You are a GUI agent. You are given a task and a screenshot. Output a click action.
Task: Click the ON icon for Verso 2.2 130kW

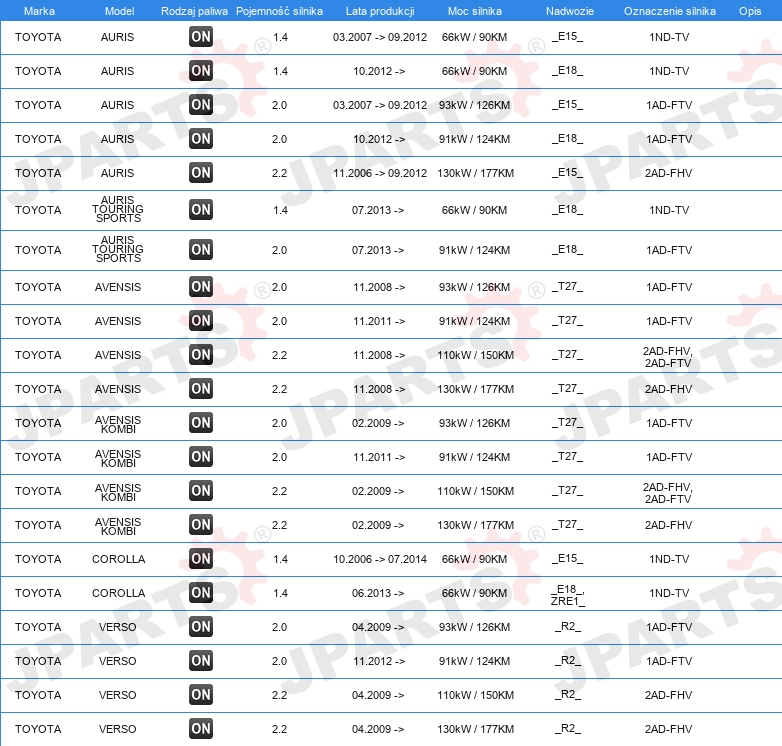(x=200, y=728)
